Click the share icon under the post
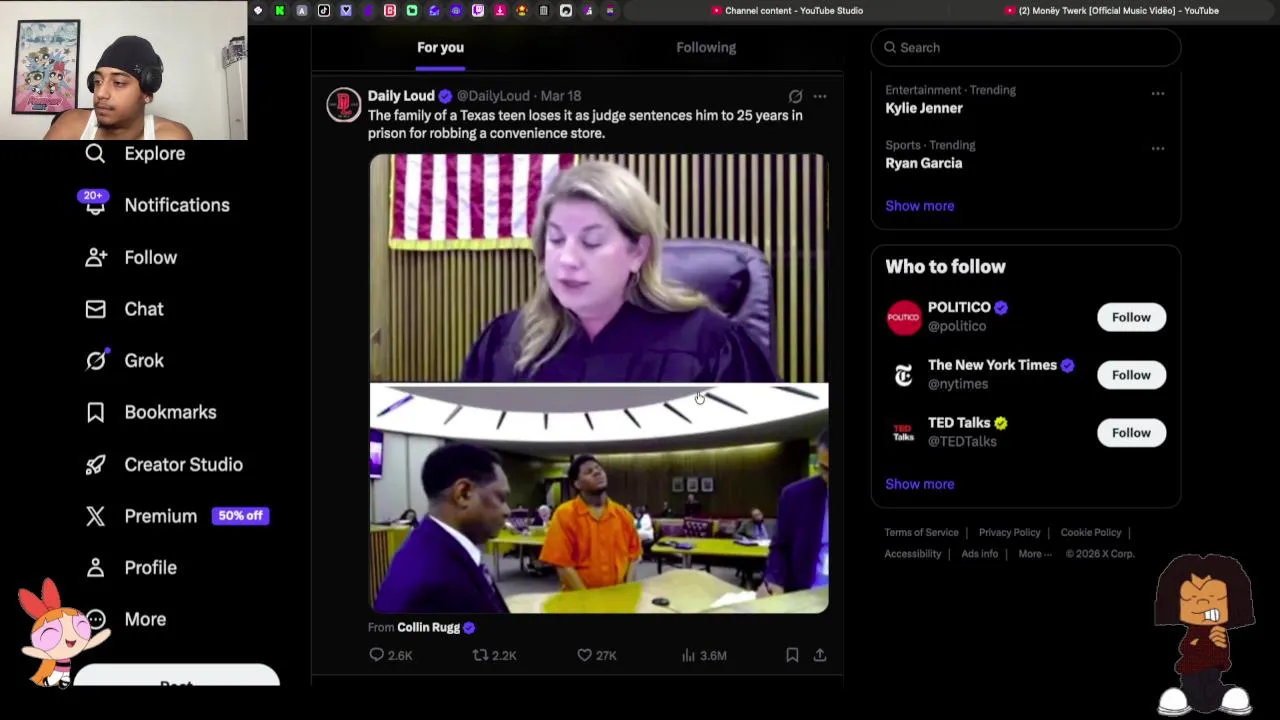The image size is (1280, 720). click(819, 655)
